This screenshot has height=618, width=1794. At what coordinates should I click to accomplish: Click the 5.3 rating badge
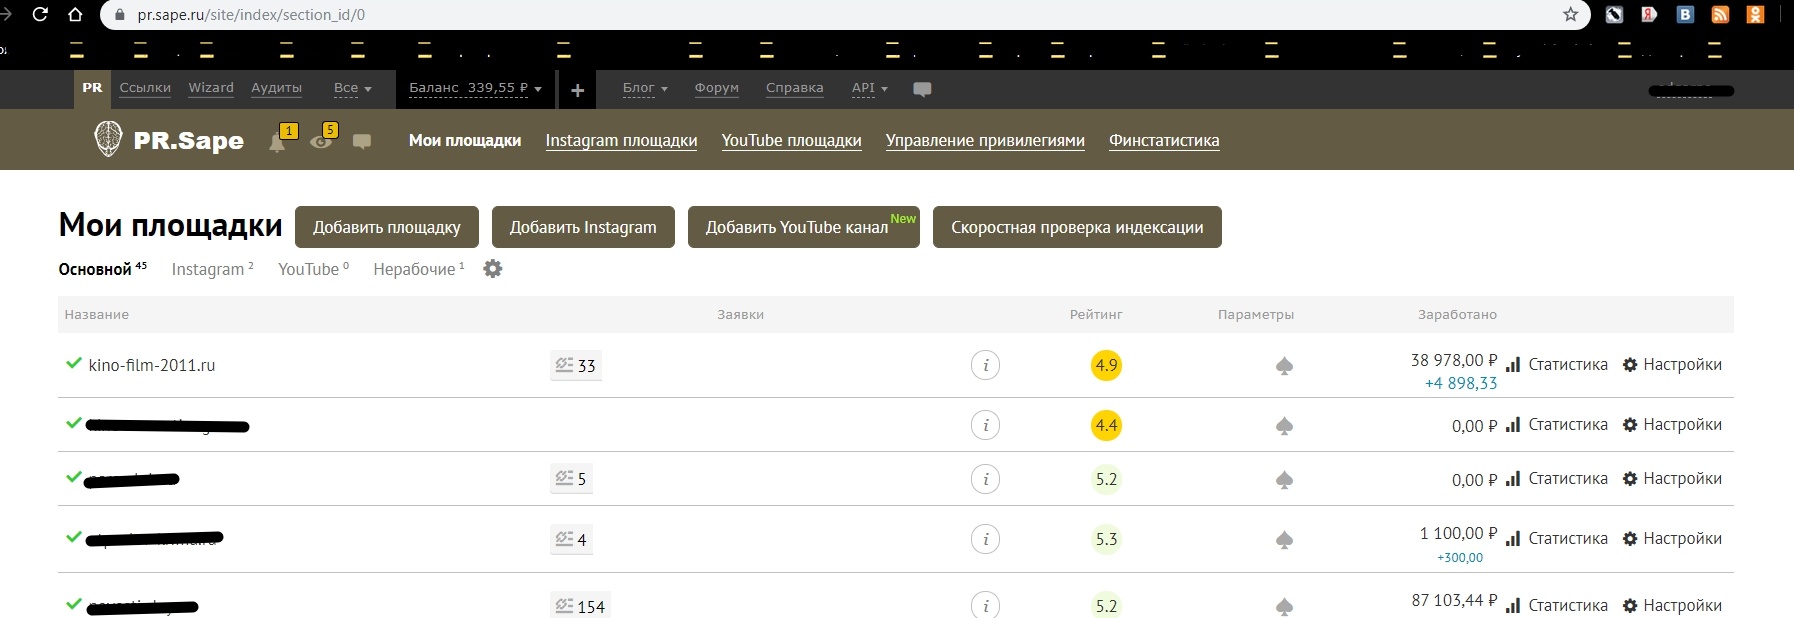[1106, 539]
